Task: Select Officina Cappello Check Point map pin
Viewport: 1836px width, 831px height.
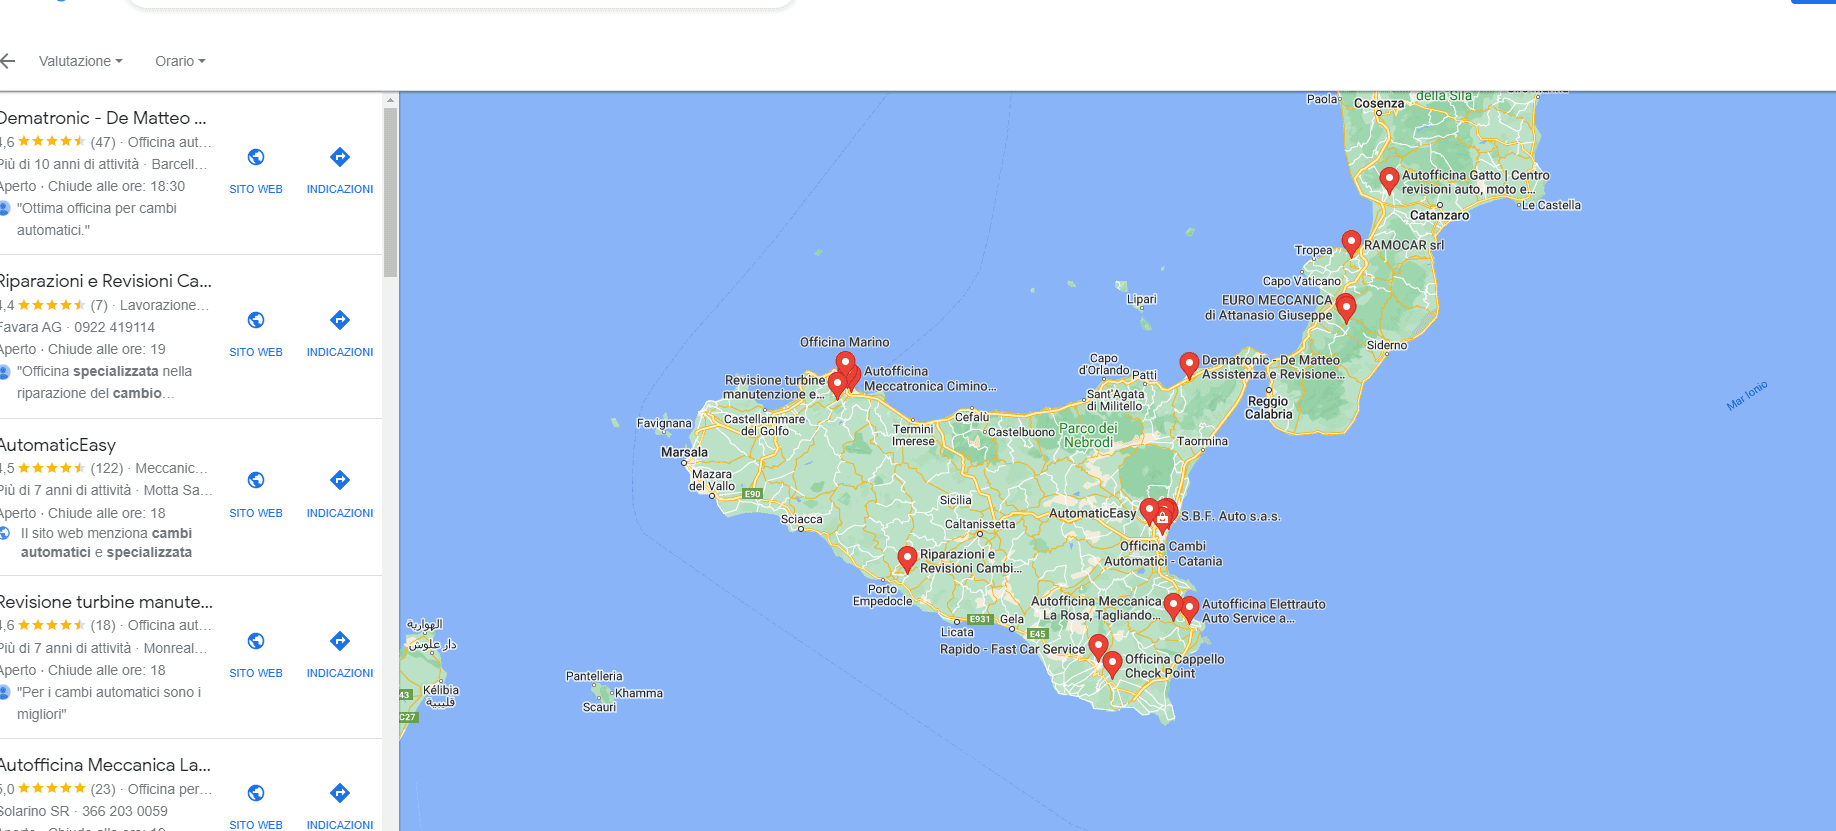Action: [1112, 665]
